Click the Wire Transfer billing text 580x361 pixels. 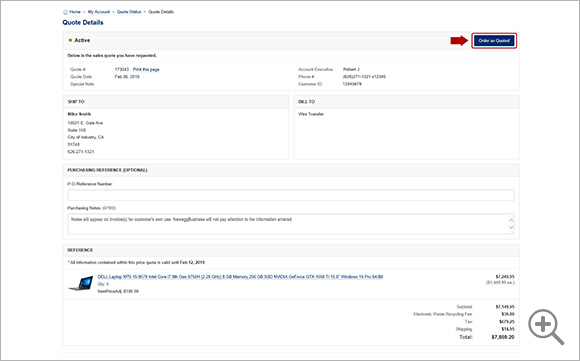pos(311,114)
